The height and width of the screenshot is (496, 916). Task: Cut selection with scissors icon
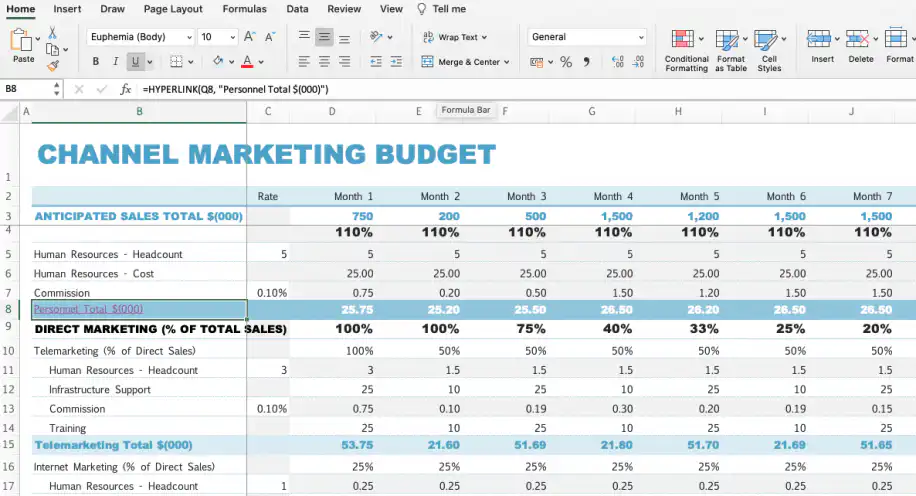pos(53,33)
